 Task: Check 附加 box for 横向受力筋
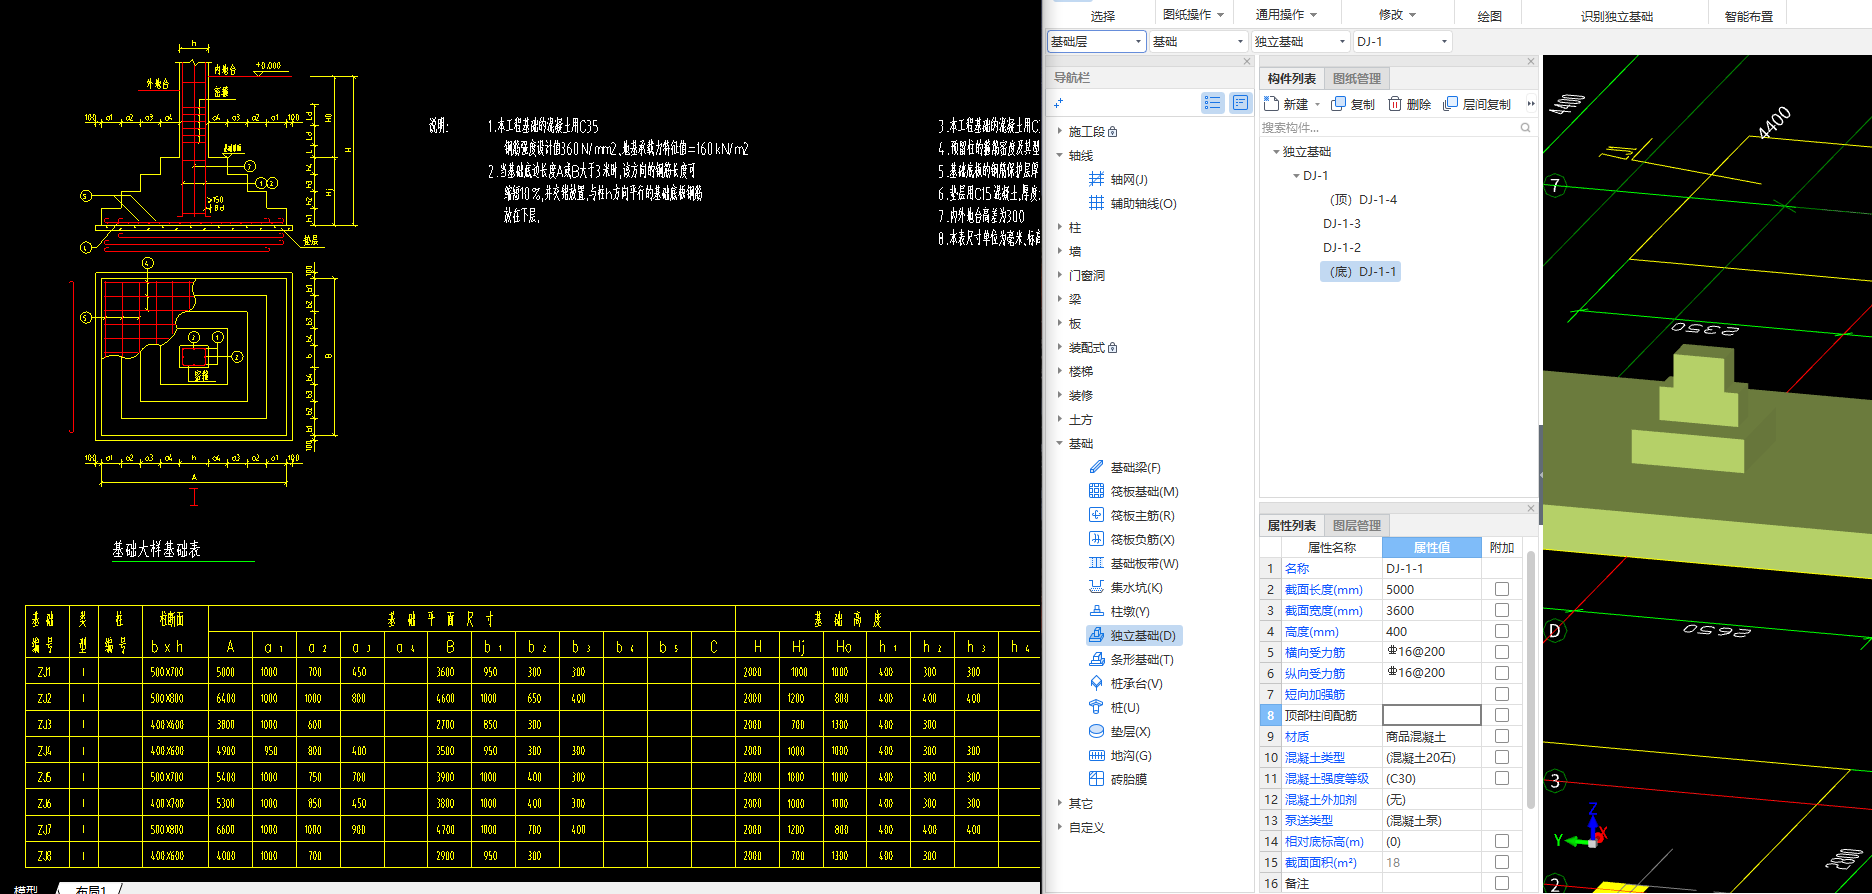[1502, 652]
